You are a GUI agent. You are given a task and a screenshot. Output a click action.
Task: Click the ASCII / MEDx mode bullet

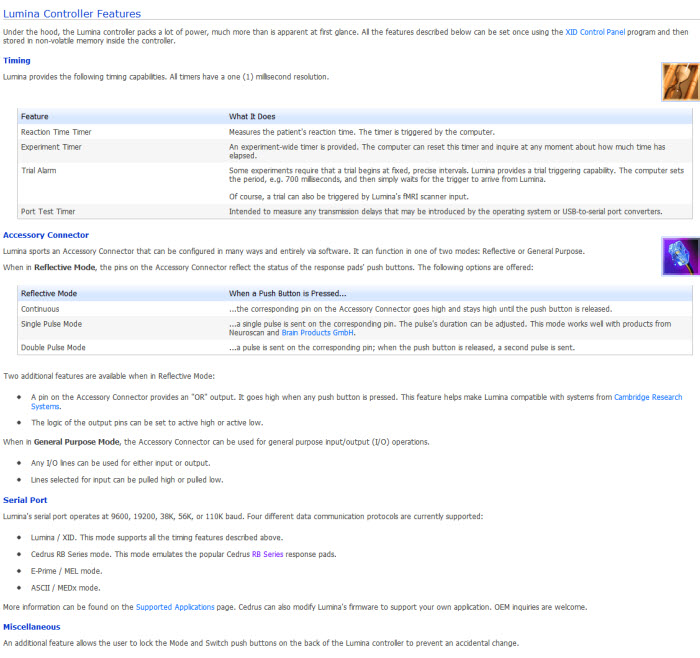pos(66,588)
